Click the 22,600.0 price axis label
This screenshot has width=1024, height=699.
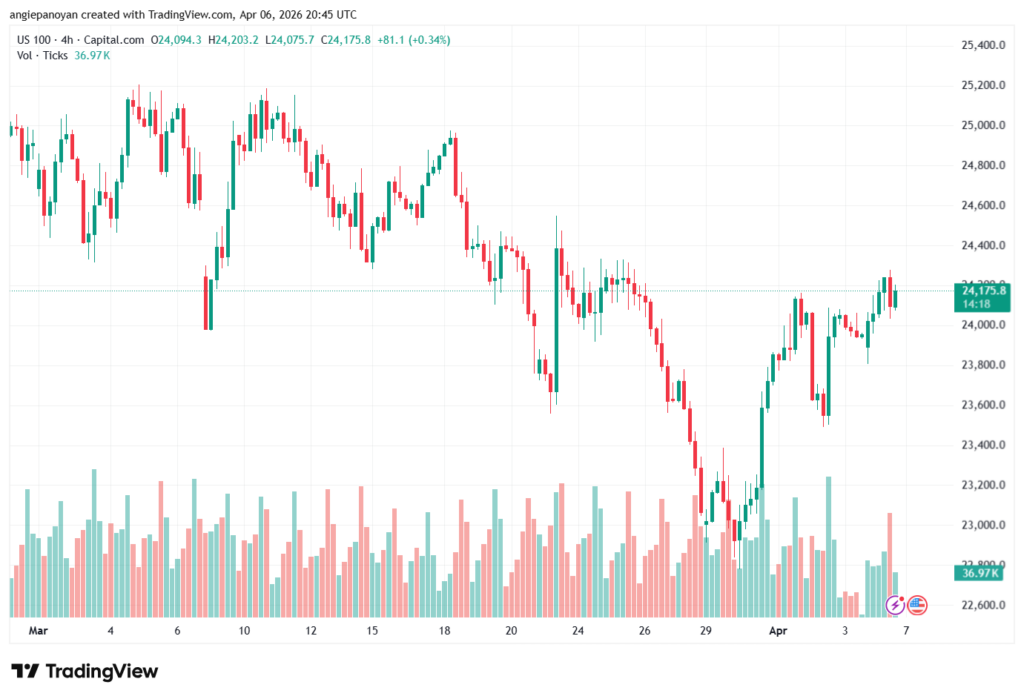tap(981, 605)
